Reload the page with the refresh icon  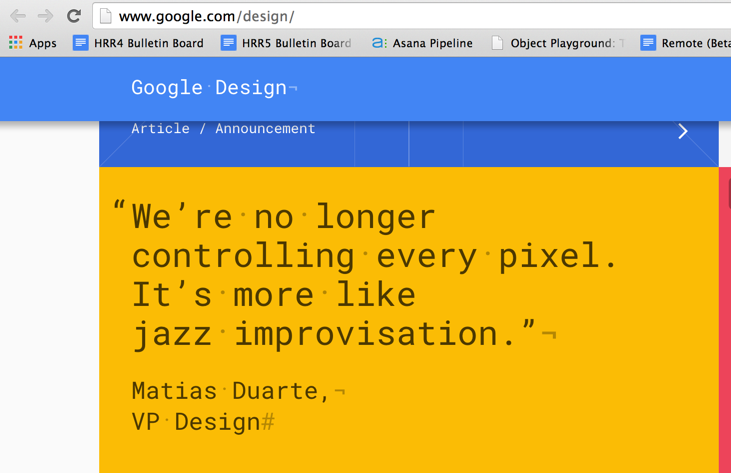pyautogui.click(x=74, y=16)
